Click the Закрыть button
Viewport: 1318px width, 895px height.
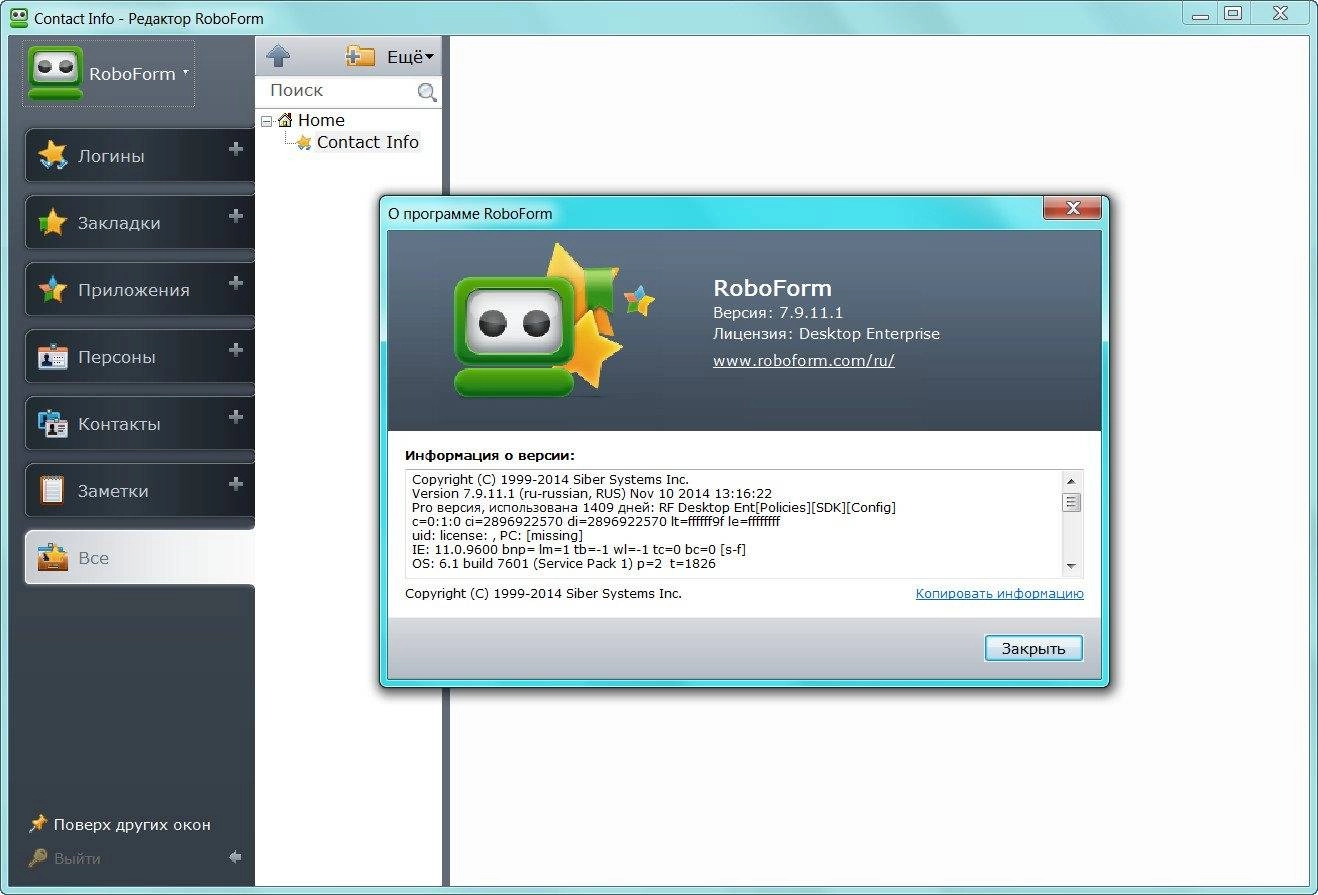tap(1033, 648)
